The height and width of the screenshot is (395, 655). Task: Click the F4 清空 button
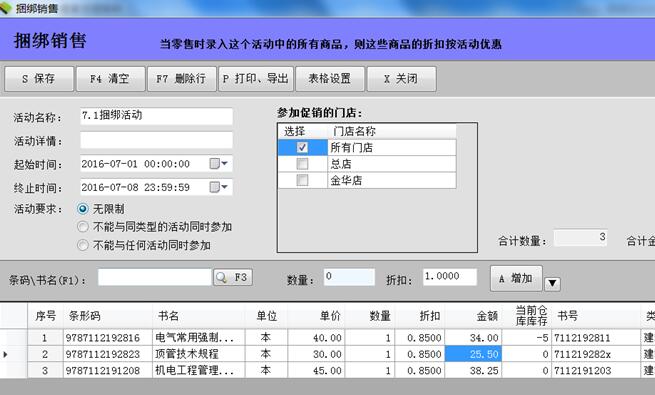click(x=111, y=78)
